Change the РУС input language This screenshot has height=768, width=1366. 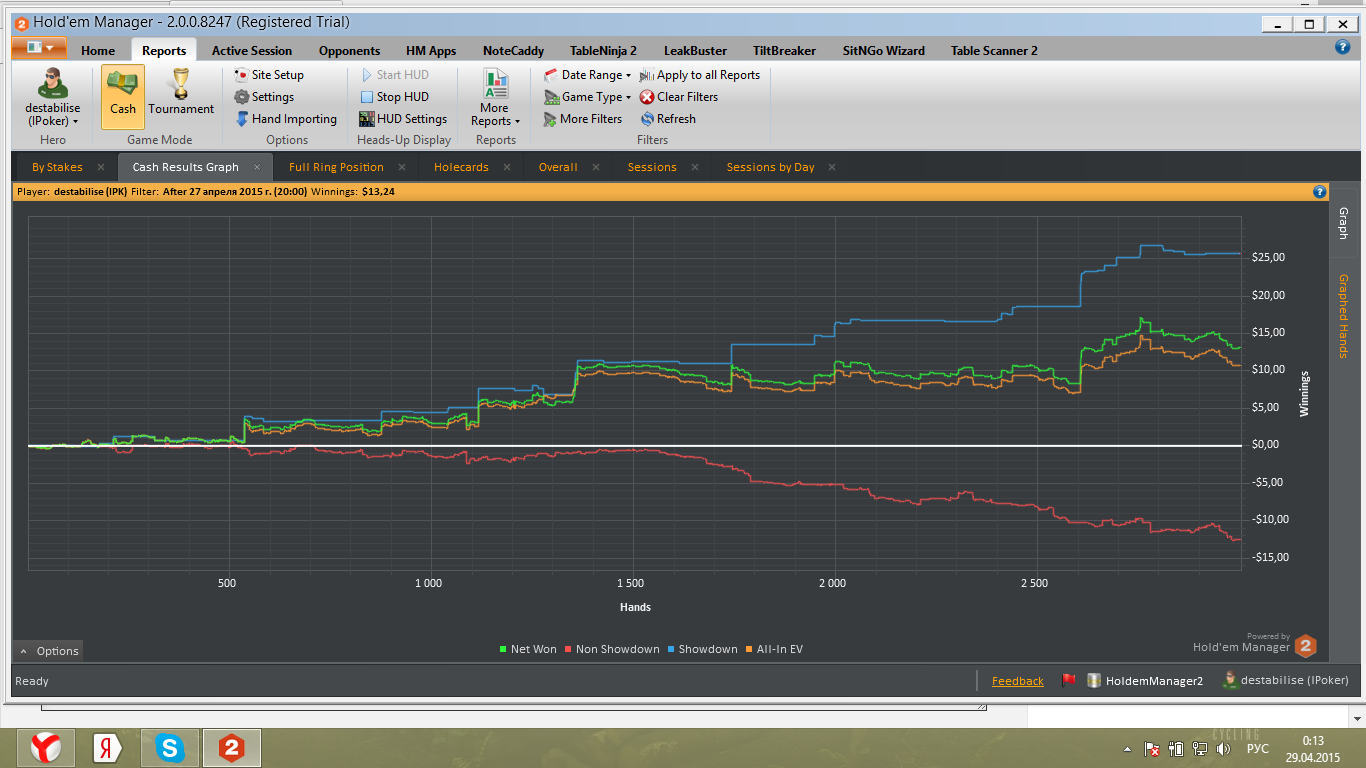tap(1258, 749)
